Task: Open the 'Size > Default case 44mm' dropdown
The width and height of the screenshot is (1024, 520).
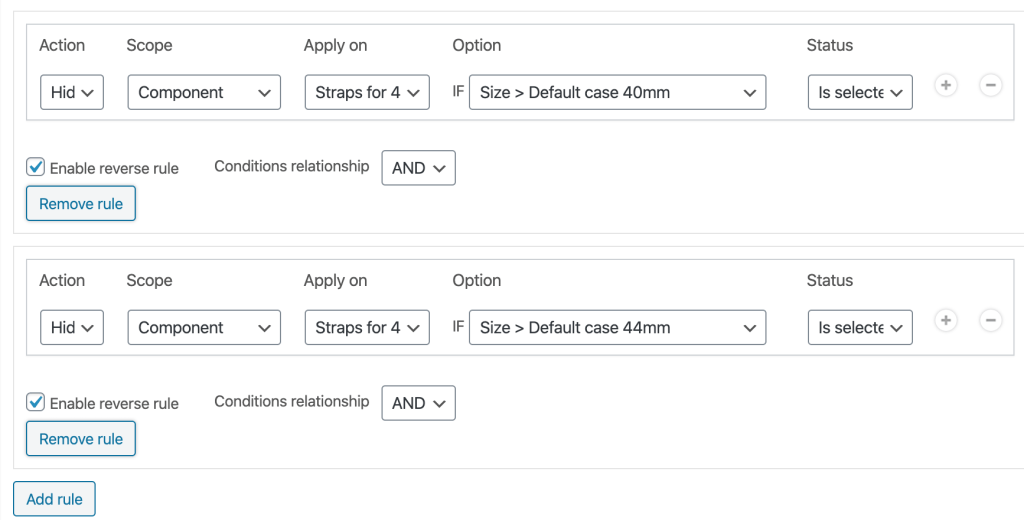Action: coord(617,327)
